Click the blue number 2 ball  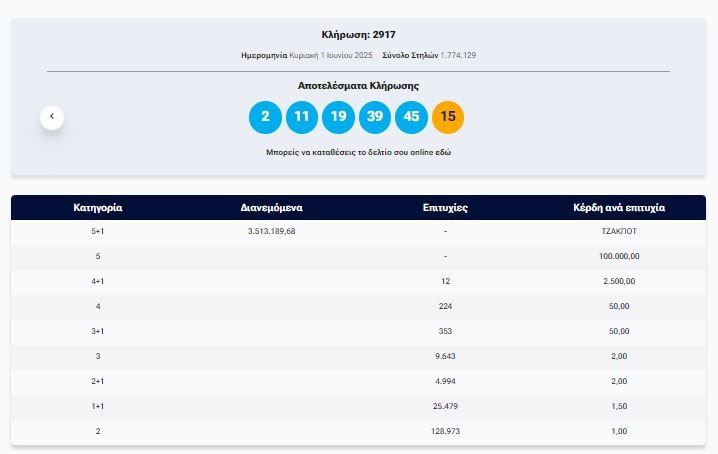pyautogui.click(x=265, y=117)
